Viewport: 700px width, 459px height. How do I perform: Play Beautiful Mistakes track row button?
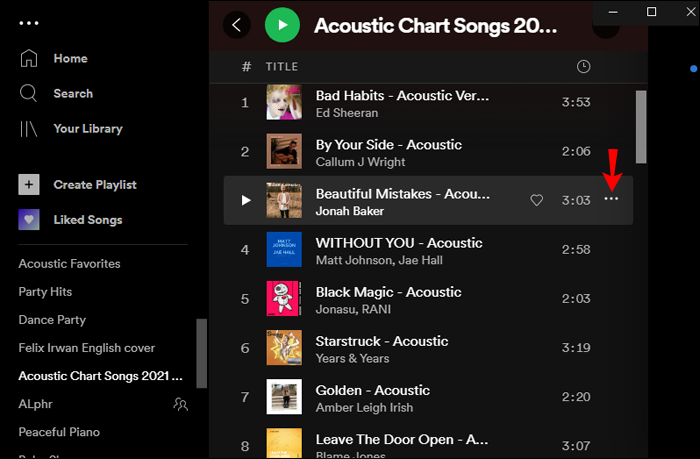246,200
